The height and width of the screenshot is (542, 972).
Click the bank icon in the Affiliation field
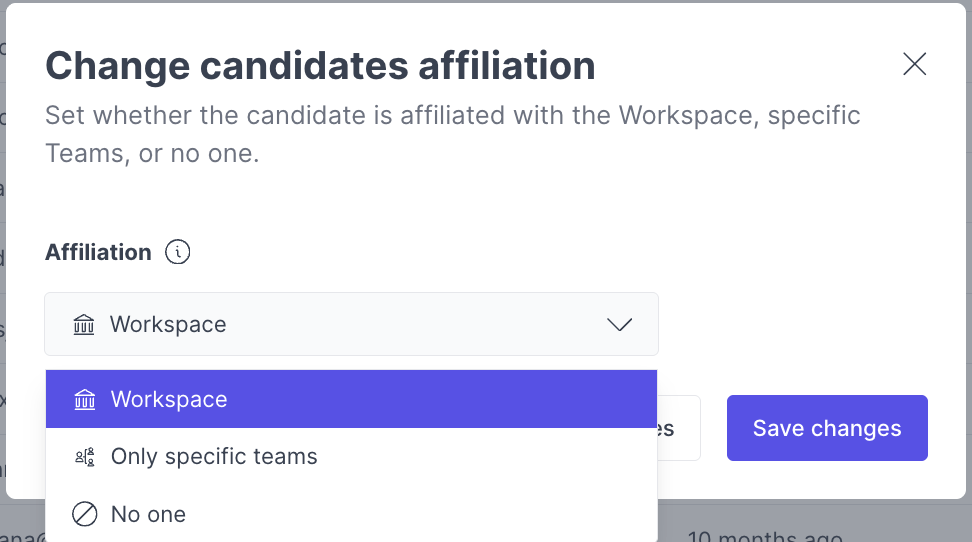tap(84, 324)
